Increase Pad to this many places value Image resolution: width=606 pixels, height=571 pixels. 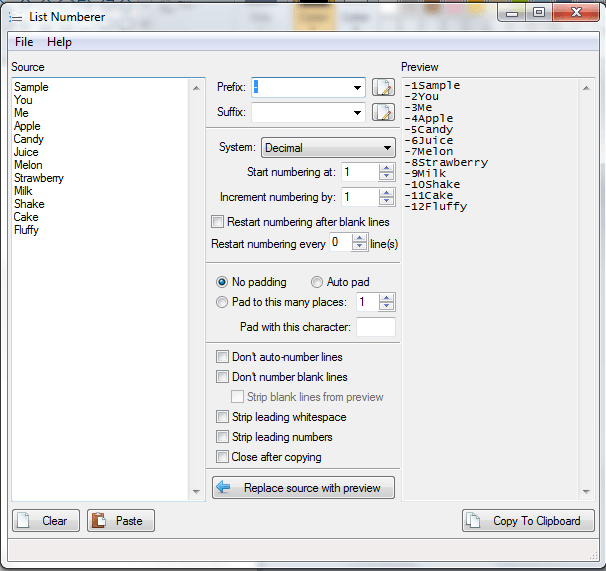(x=386, y=298)
